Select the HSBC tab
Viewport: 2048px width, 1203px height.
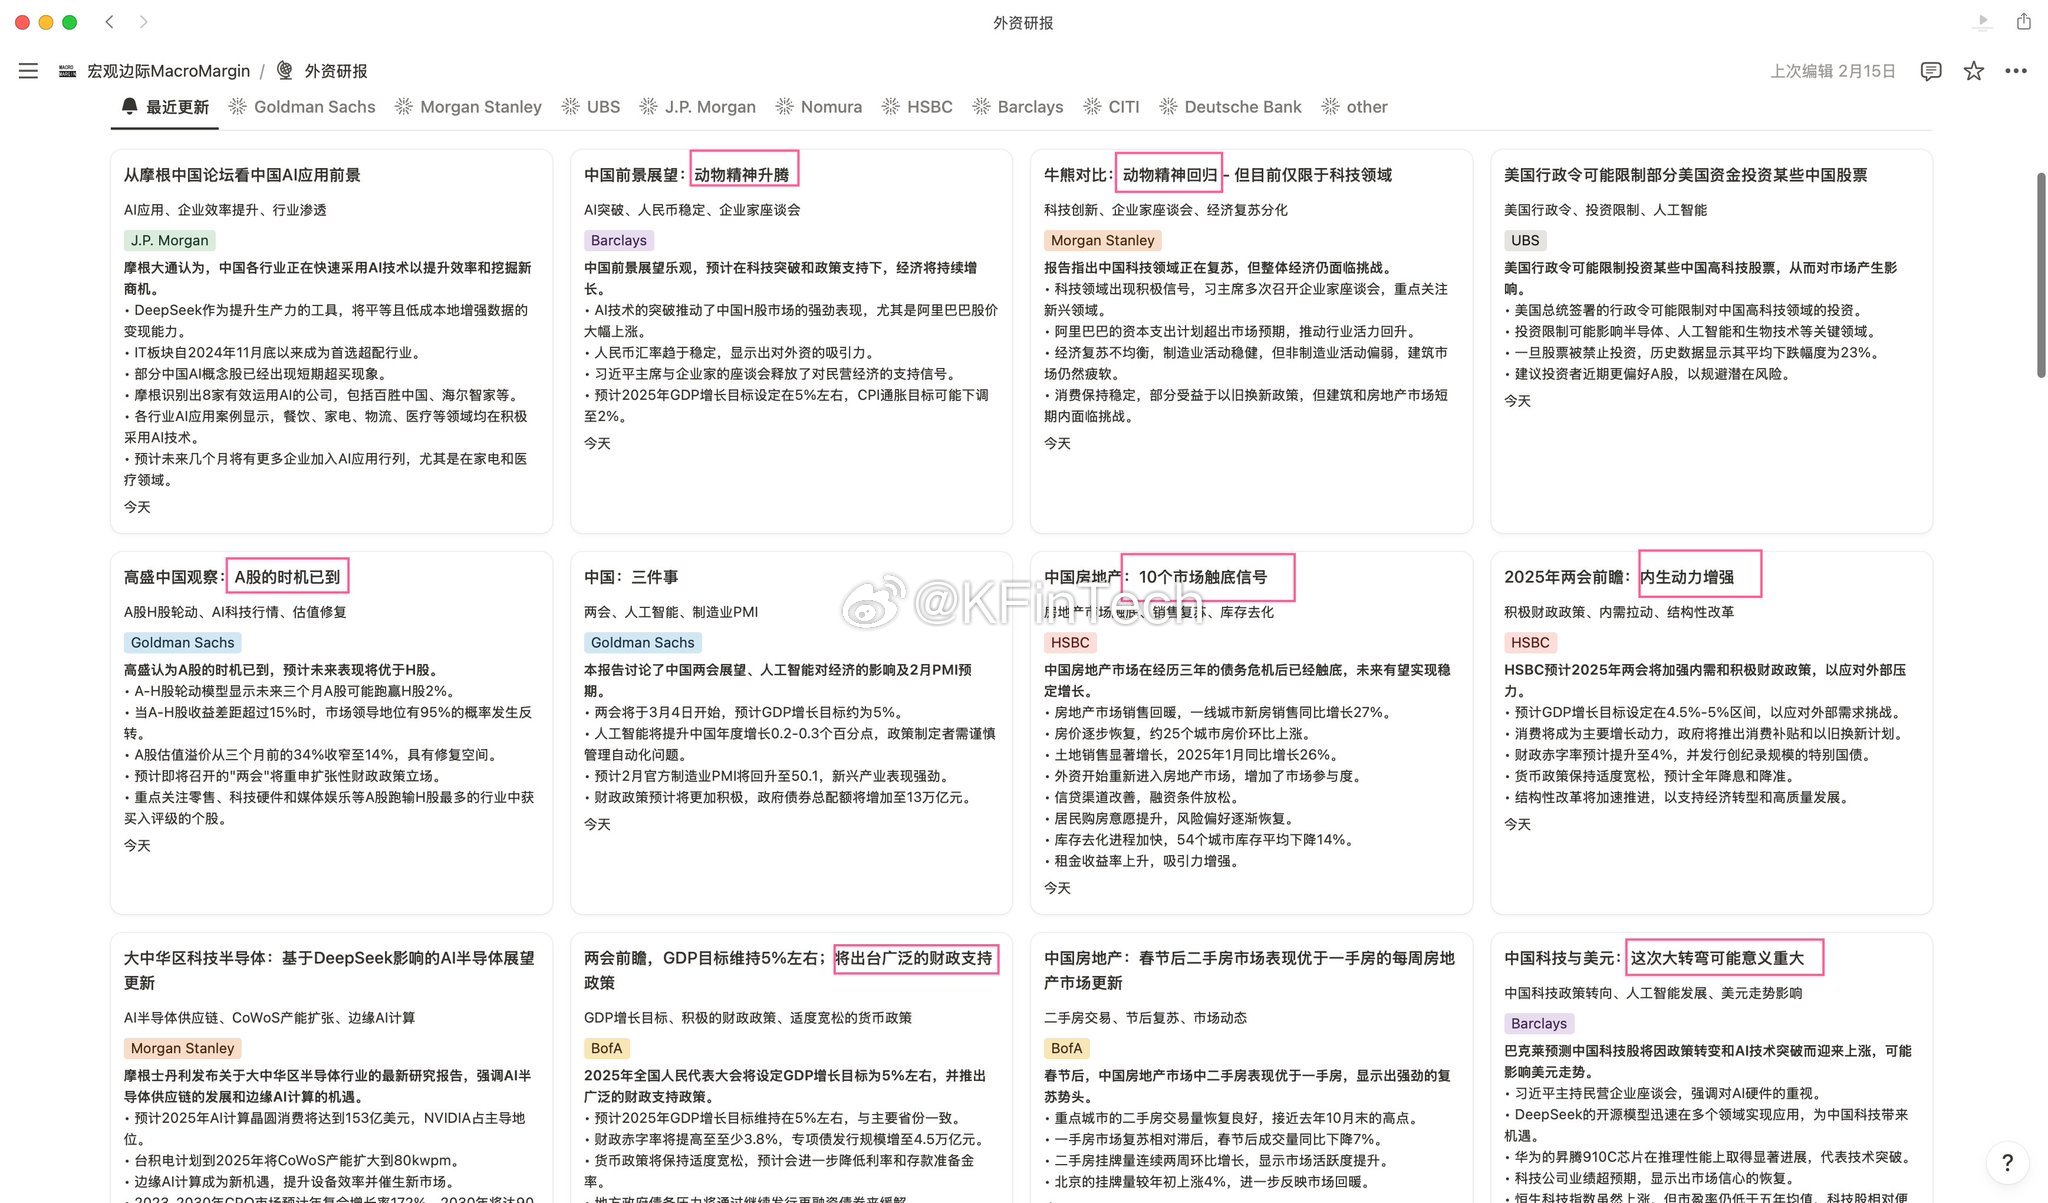917,107
